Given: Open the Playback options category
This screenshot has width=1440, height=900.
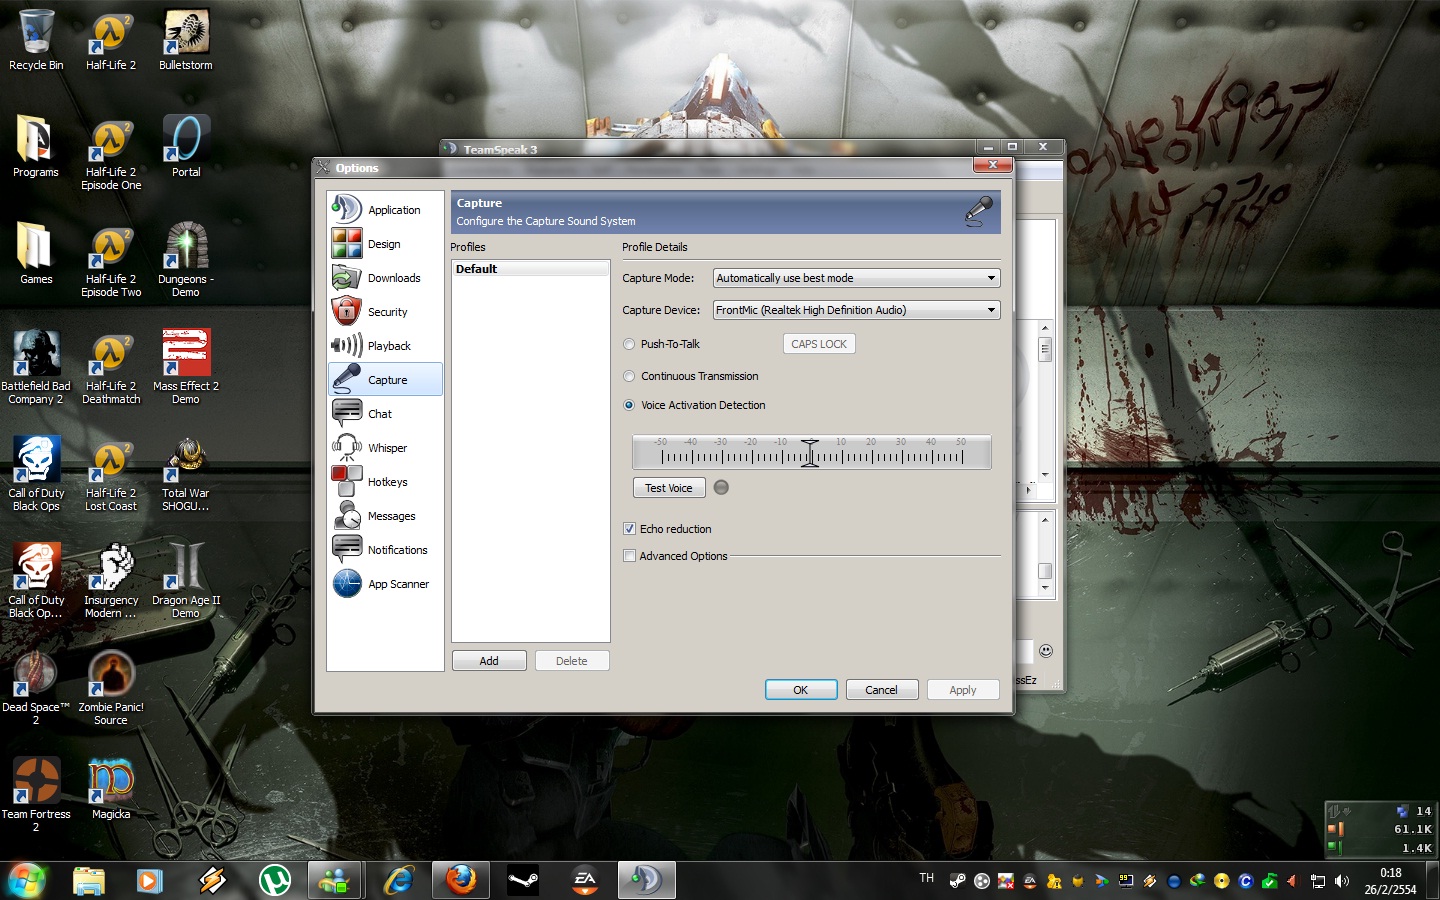Looking at the screenshot, I should point(385,346).
